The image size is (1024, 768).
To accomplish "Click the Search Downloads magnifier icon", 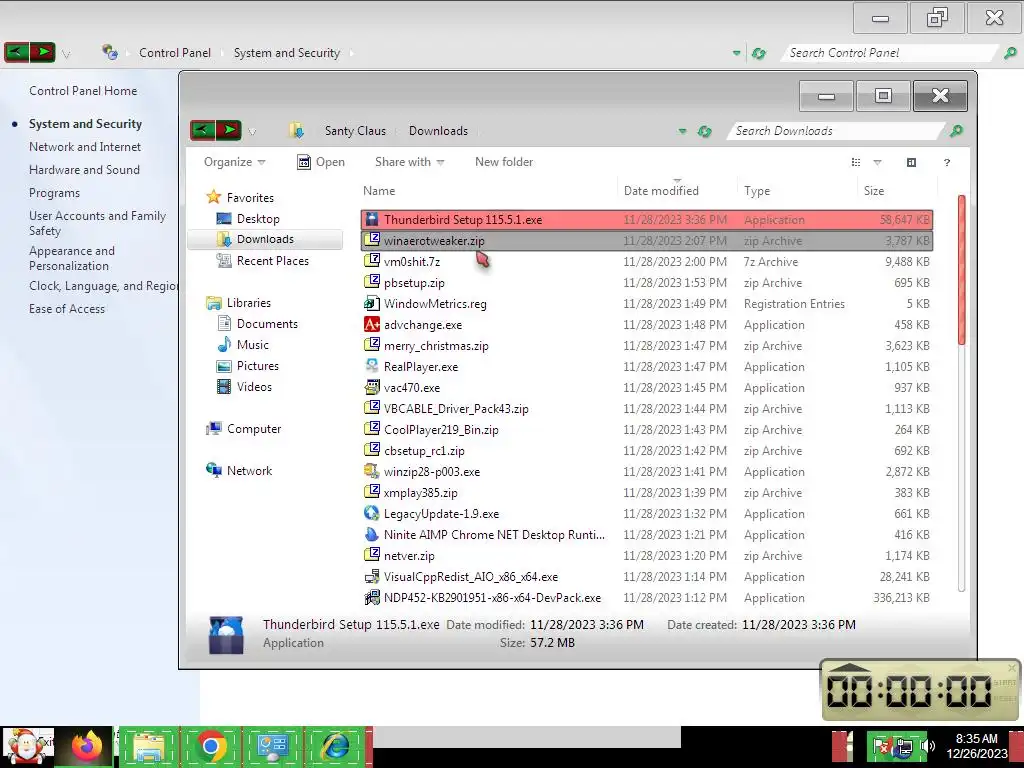I will click(x=956, y=131).
